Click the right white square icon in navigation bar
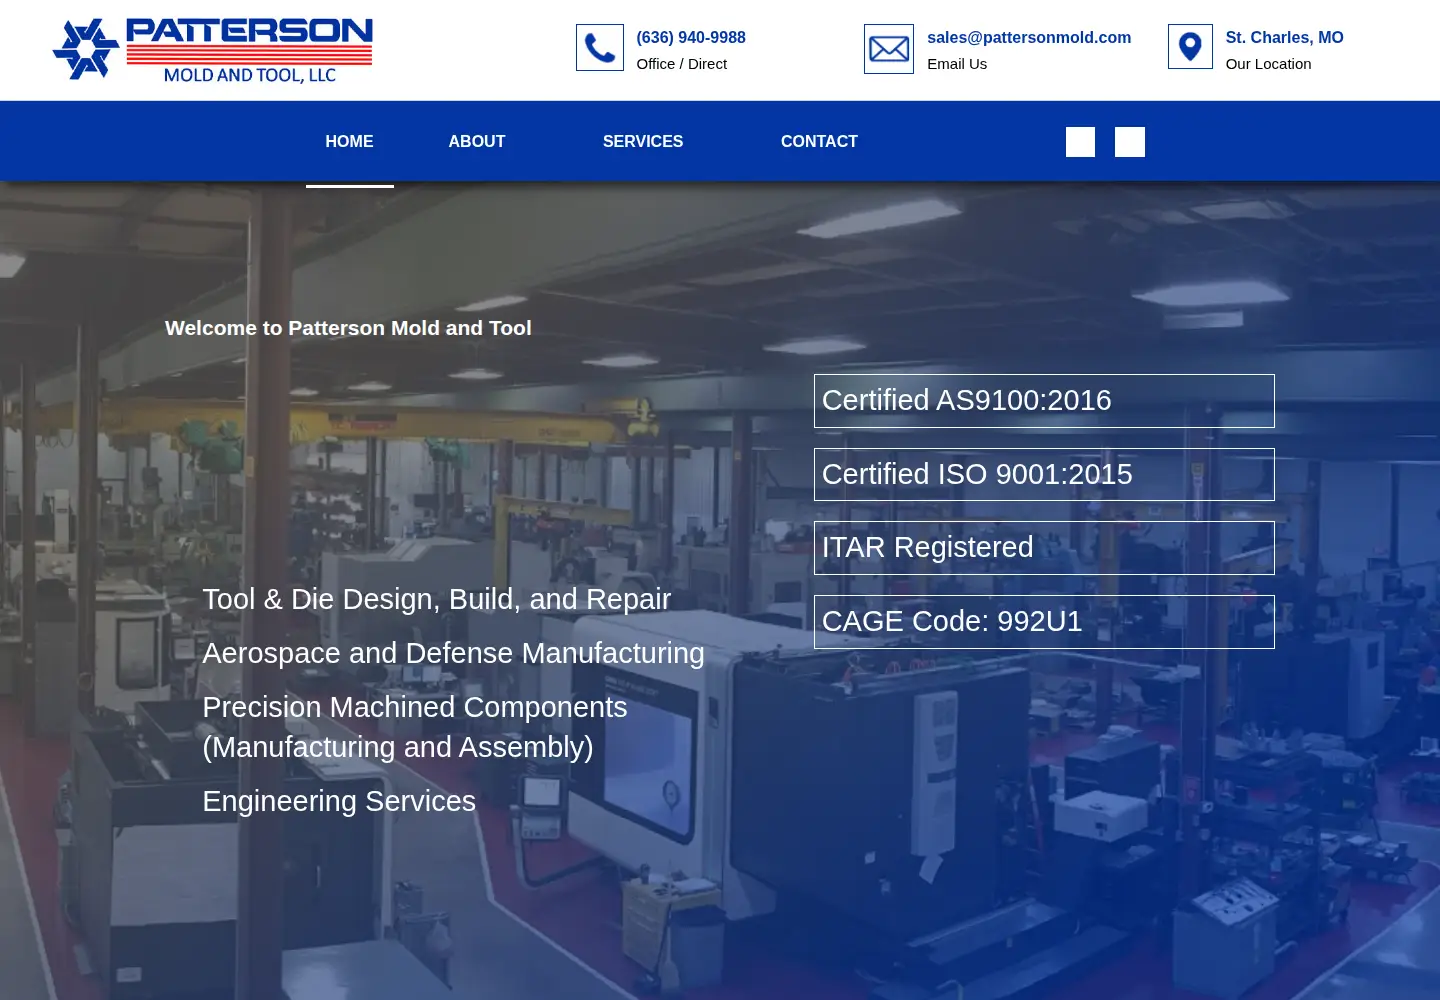 click(x=1130, y=142)
